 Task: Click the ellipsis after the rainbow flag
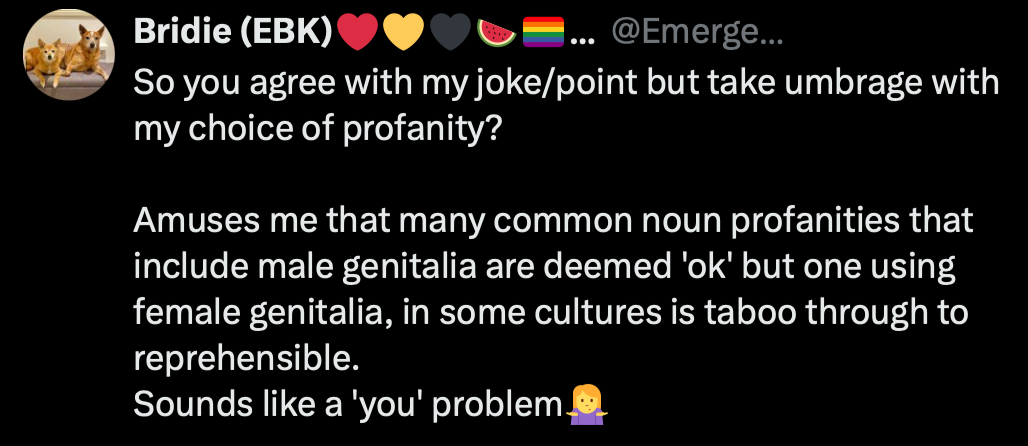pyautogui.click(x=582, y=38)
